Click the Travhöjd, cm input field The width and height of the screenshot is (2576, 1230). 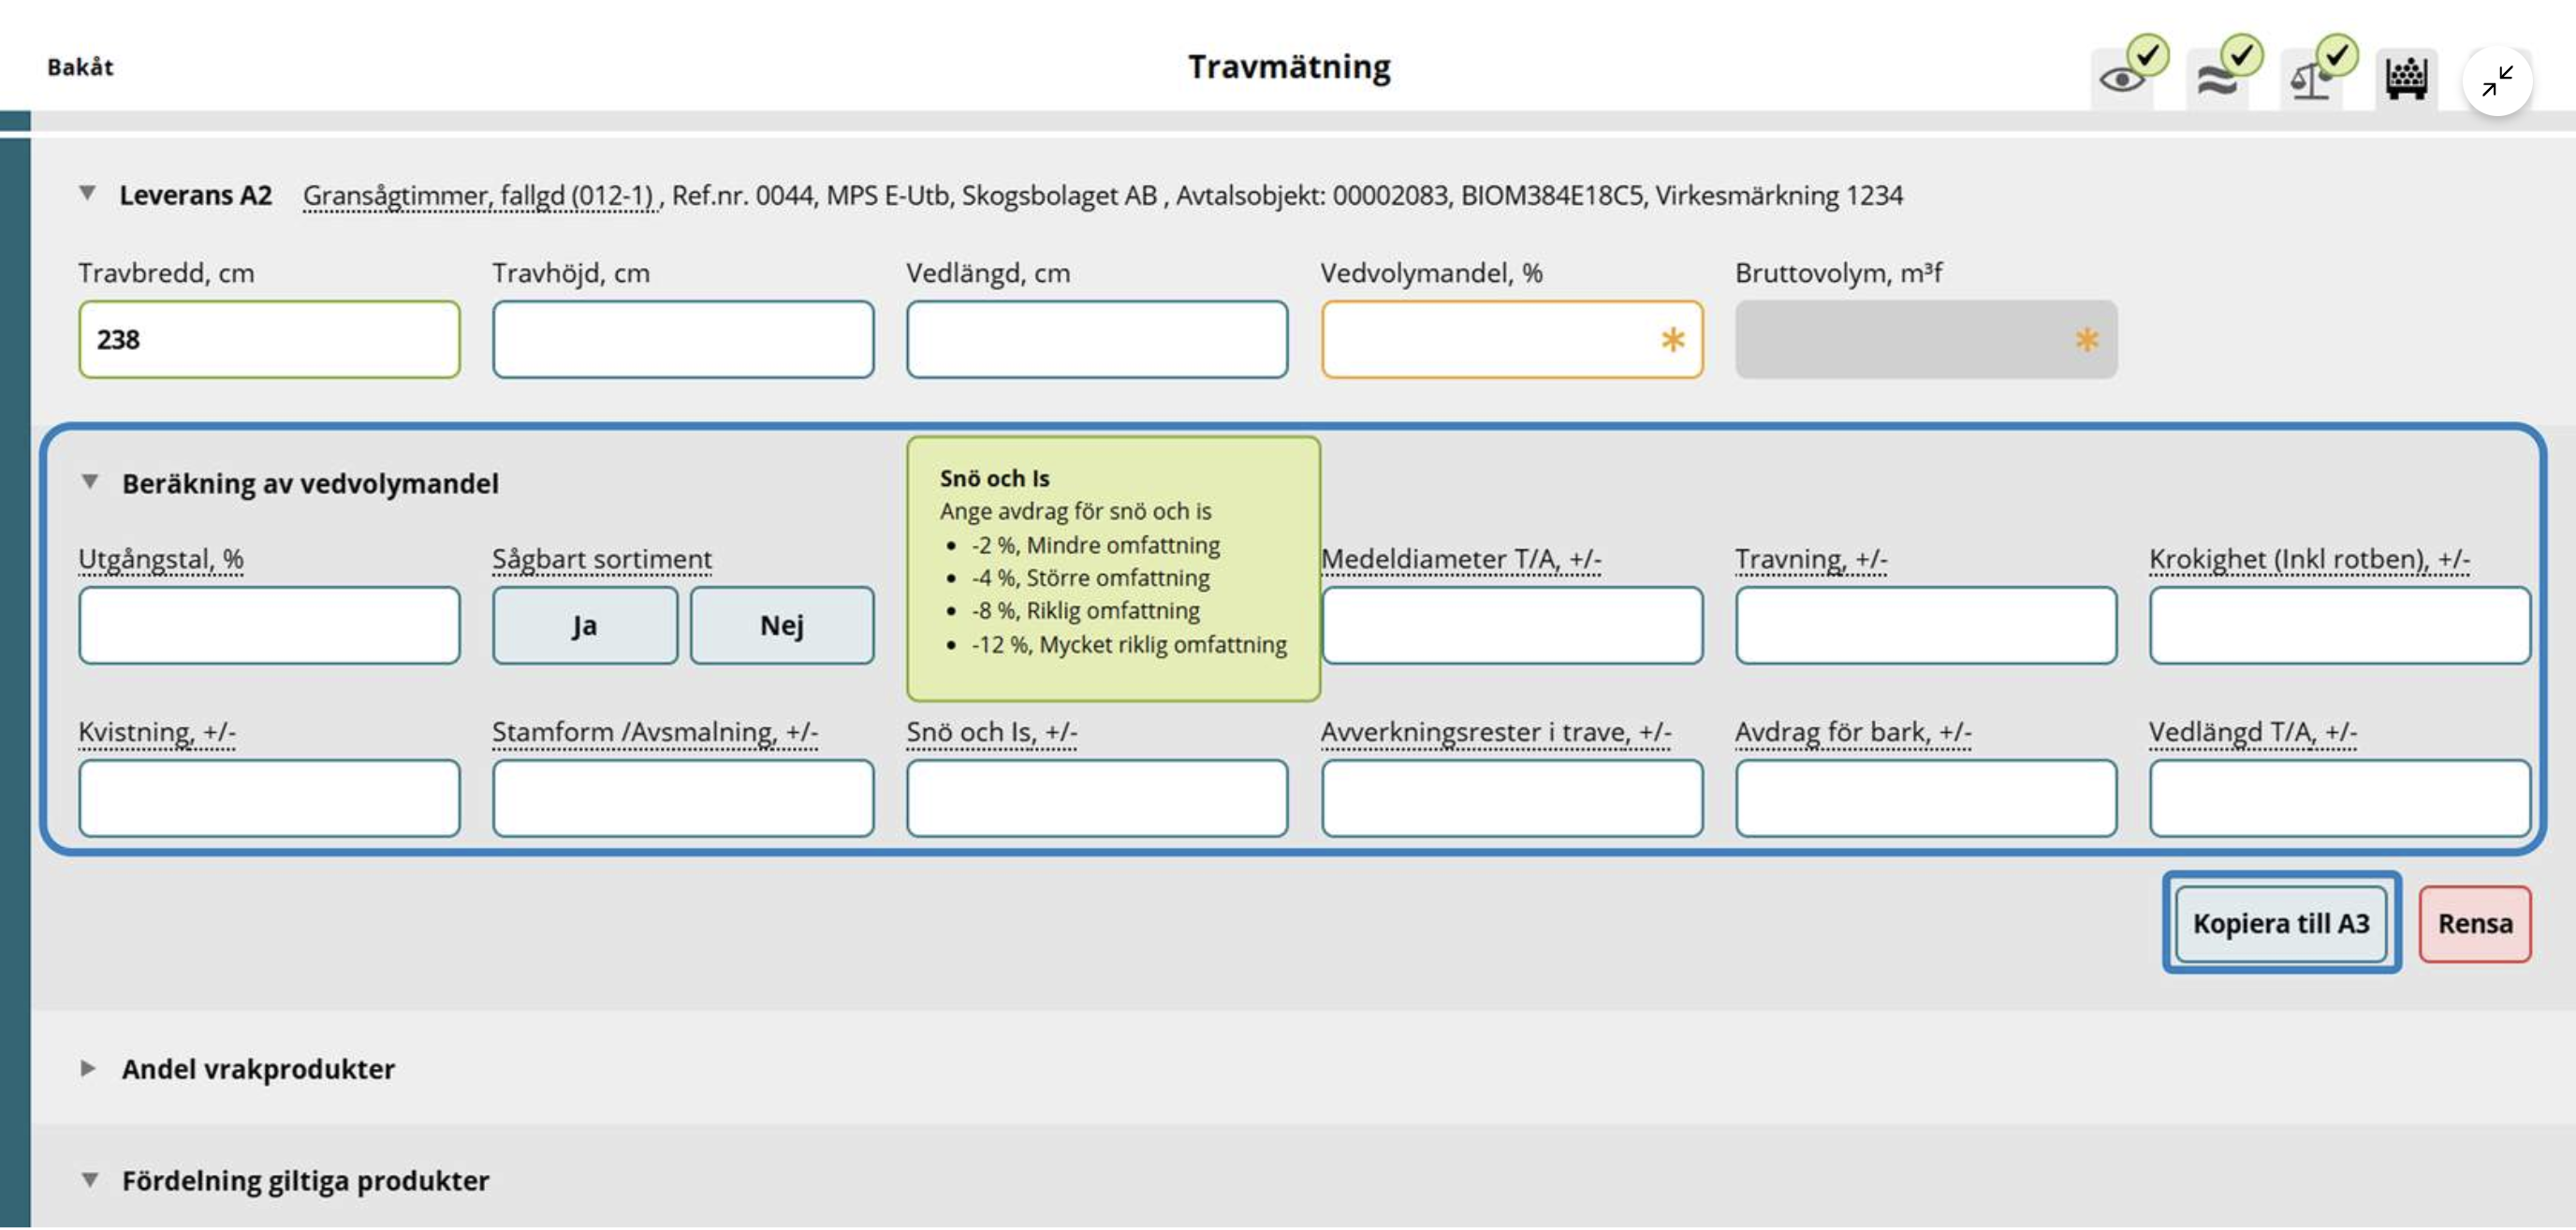click(682, 340)
